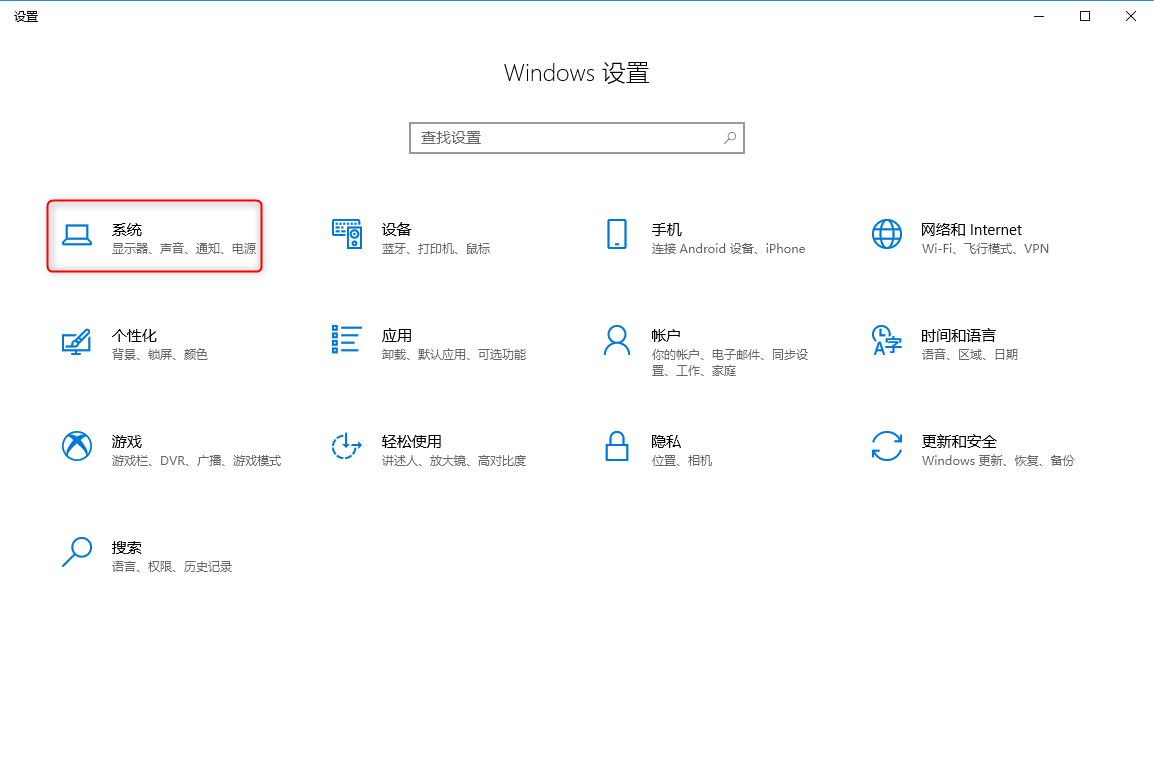Open the 应用 settings title

coord(397,336)
